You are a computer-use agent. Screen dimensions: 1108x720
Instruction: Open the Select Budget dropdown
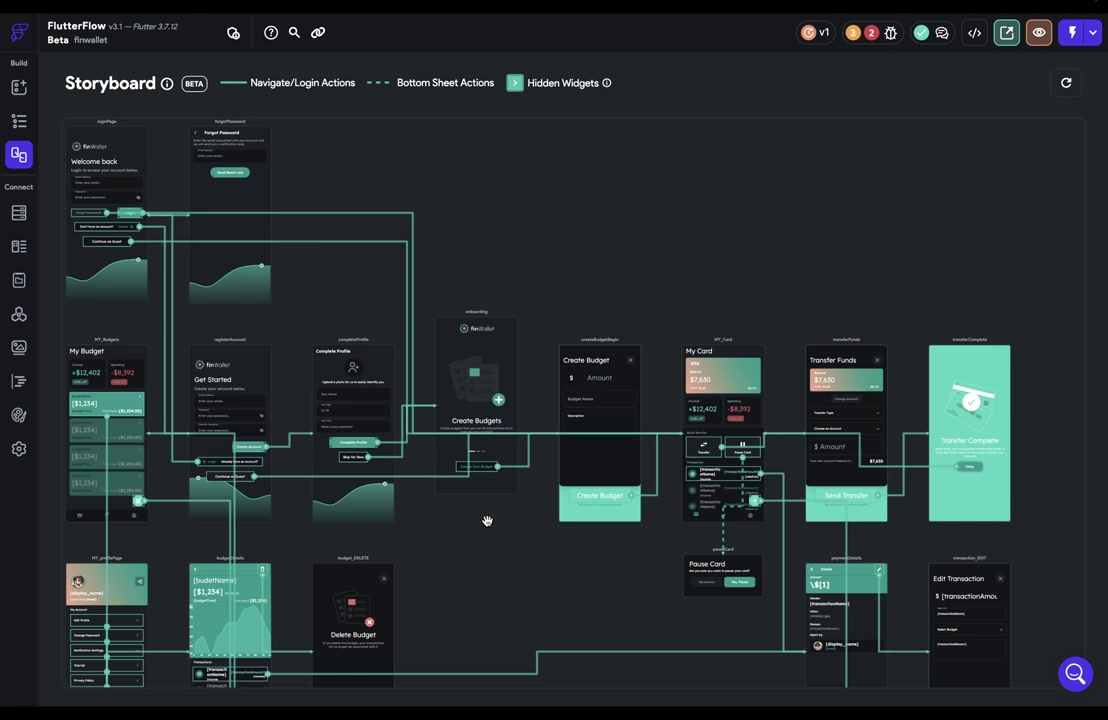tap(970, 629)
